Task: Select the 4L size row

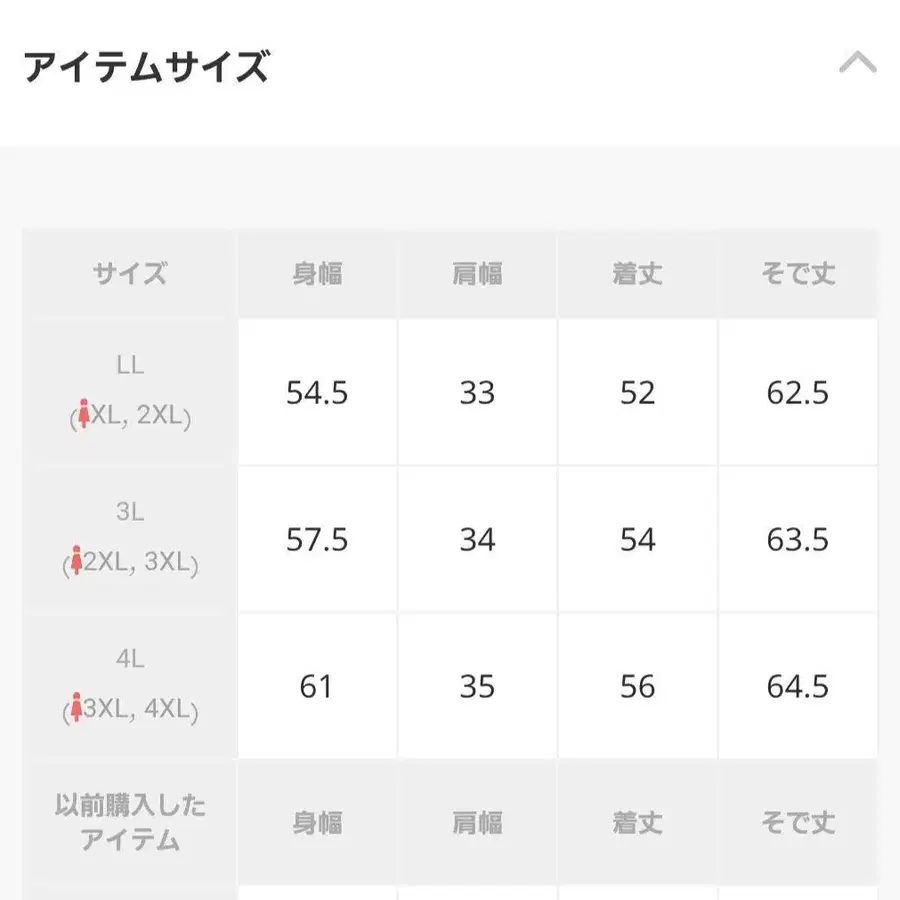Action: click(x=130, y=686)
